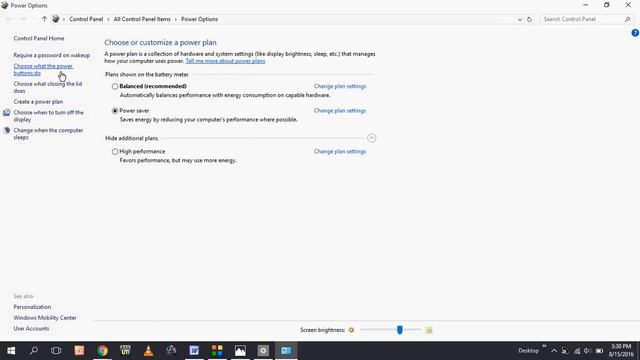Change plan settings for Balanced

(340, 87)
